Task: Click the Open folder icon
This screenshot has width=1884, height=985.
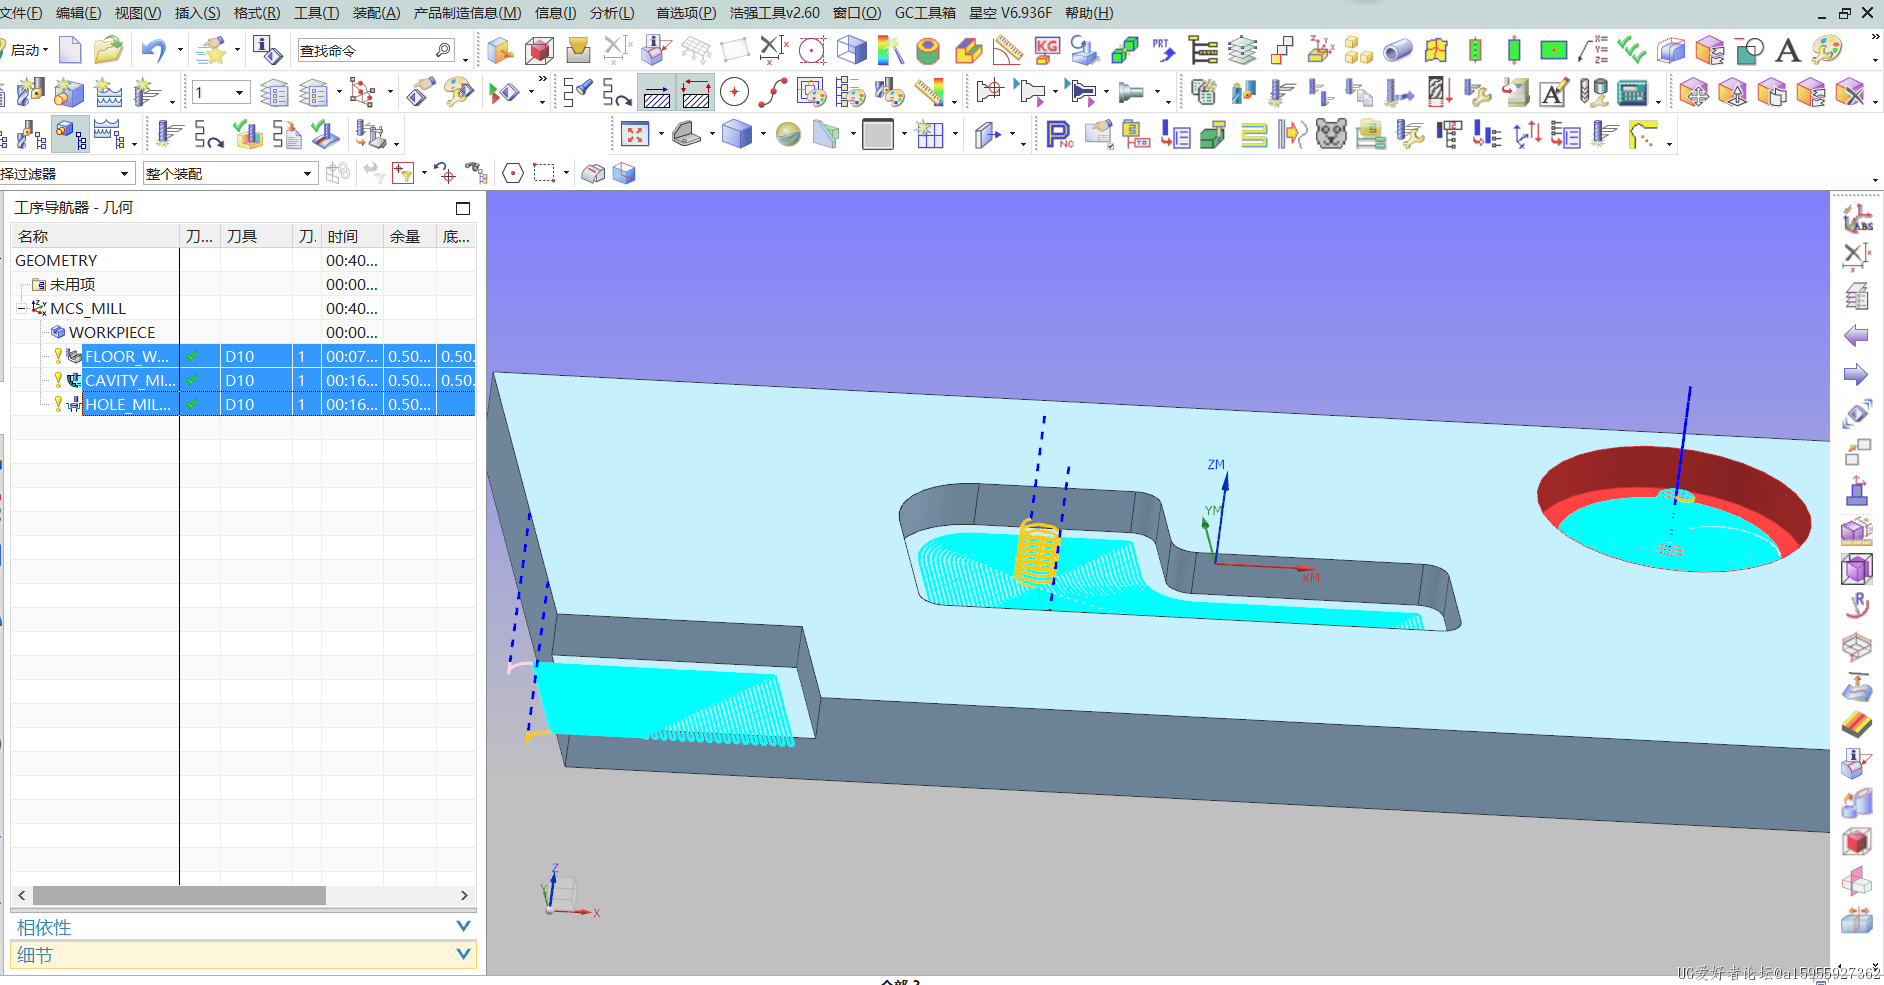Action: click(x=108, y=50)
